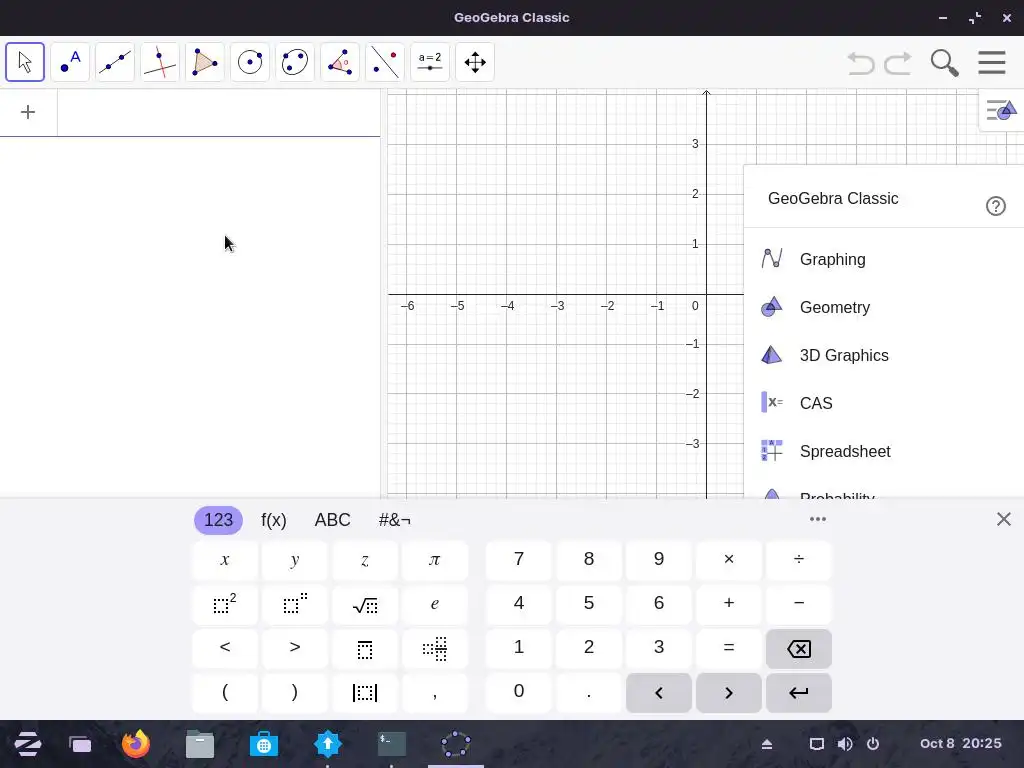Select the Polygon tool

point(205,62)
